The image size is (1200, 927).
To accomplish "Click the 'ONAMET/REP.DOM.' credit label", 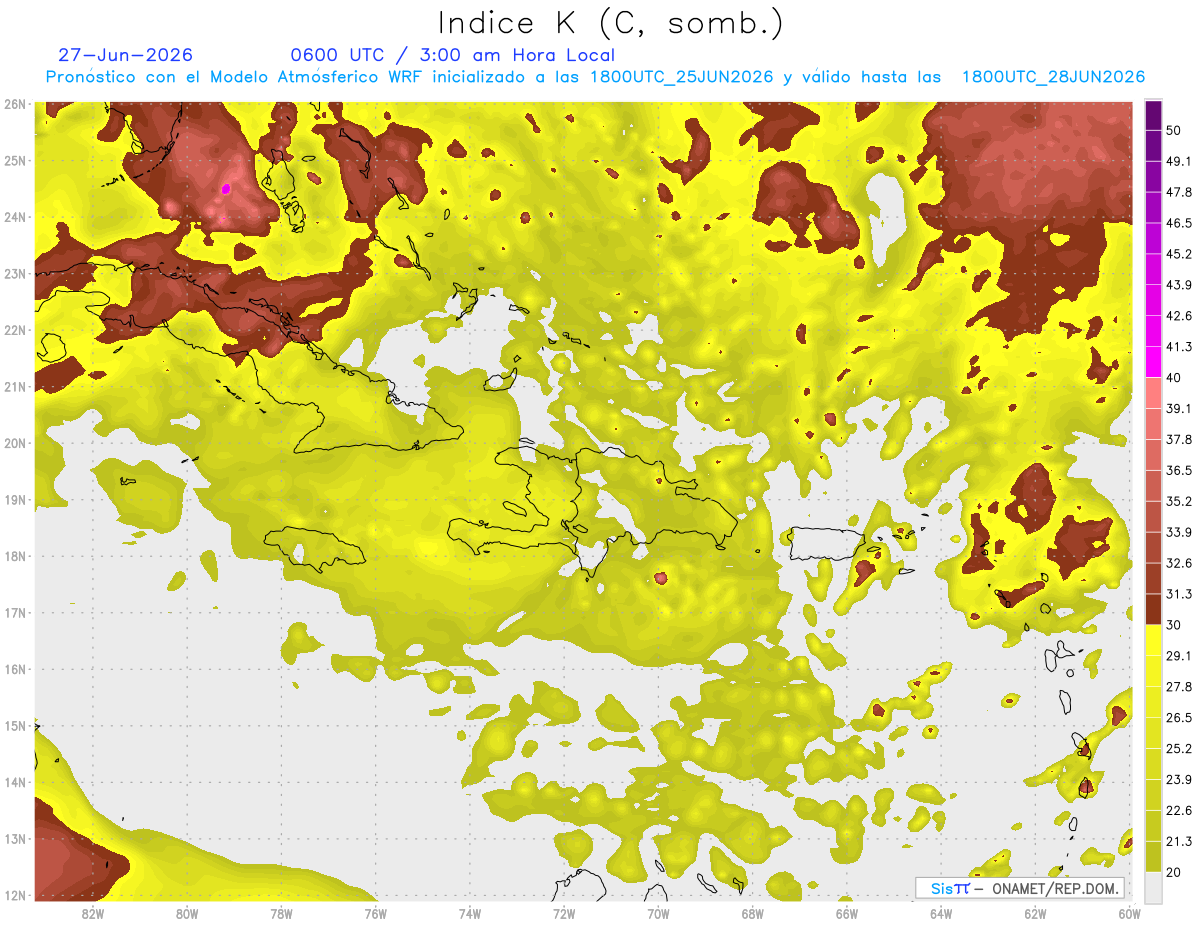I will click(x=1054, y=888).
